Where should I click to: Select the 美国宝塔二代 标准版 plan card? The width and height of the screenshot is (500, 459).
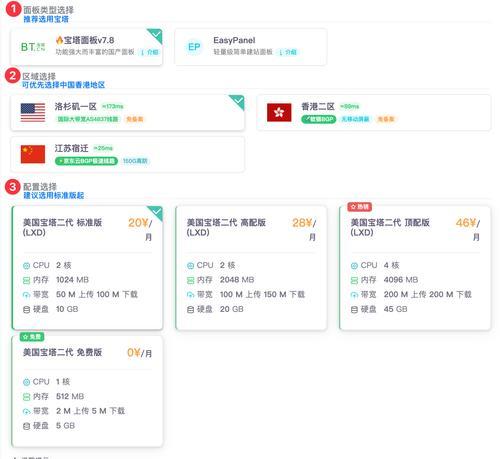[87, 268]
